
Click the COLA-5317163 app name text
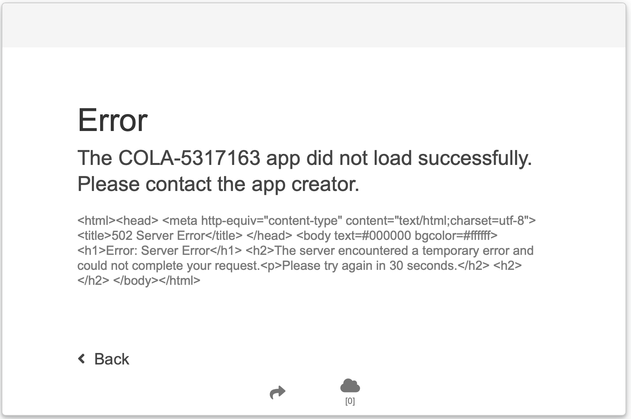pyautogui.click(x=189, y=157)
